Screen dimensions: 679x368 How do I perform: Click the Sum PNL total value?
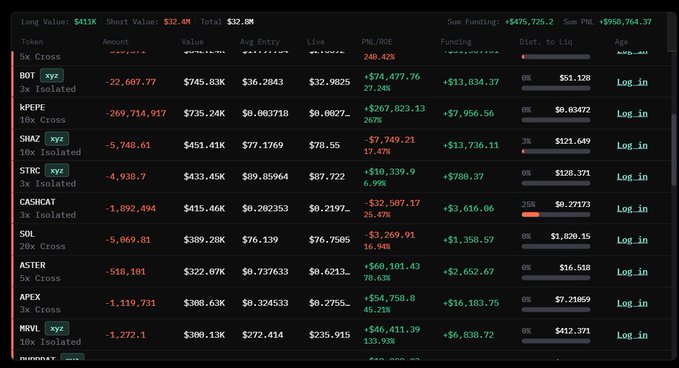point(625,22)
